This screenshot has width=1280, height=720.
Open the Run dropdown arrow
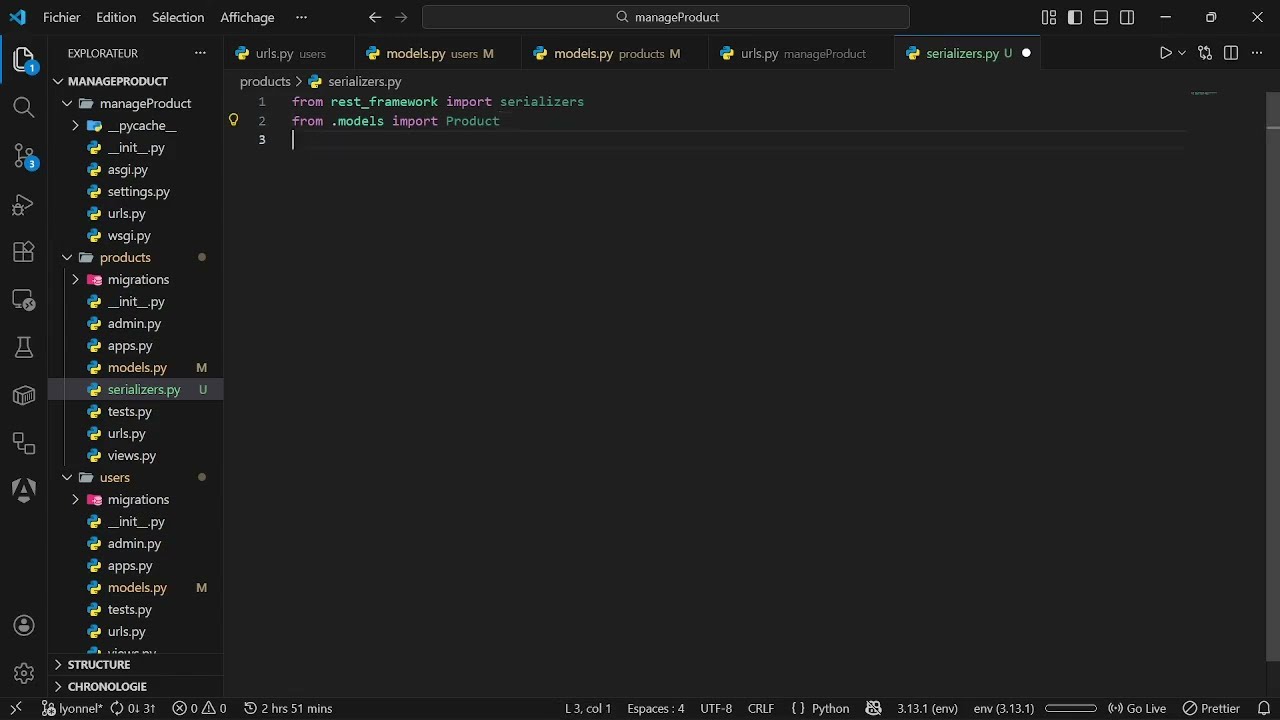click(1182, 53)
